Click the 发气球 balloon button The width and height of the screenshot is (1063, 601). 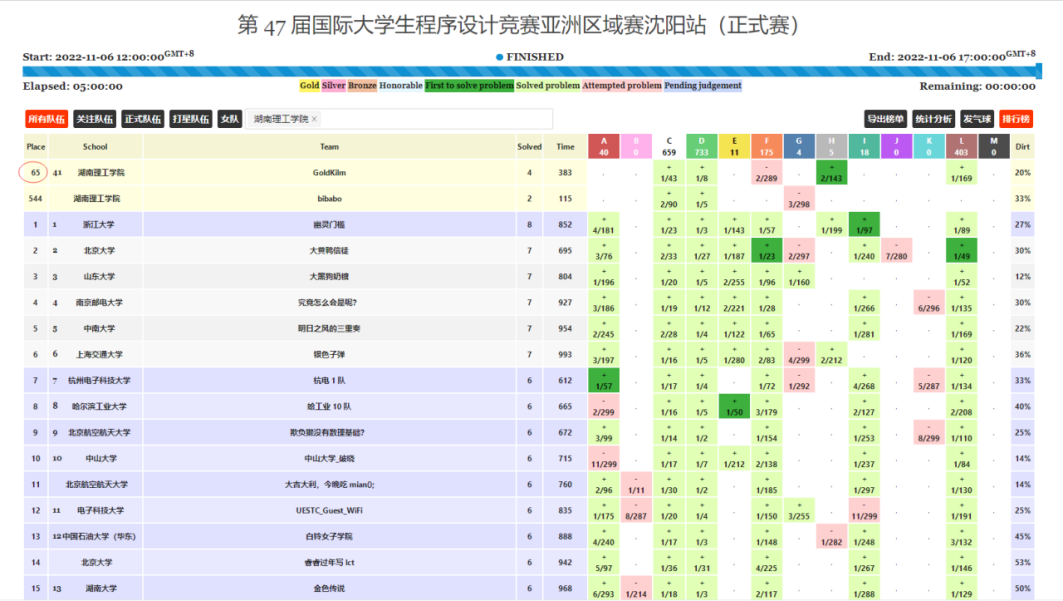coord(976,119)
